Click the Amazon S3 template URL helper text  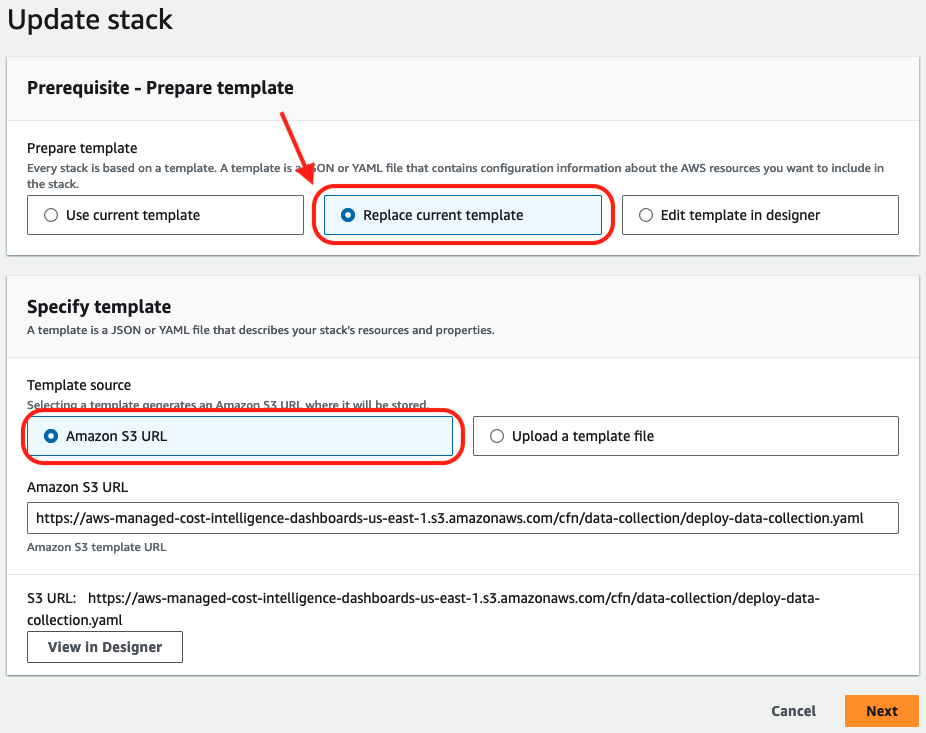[88, 547]
